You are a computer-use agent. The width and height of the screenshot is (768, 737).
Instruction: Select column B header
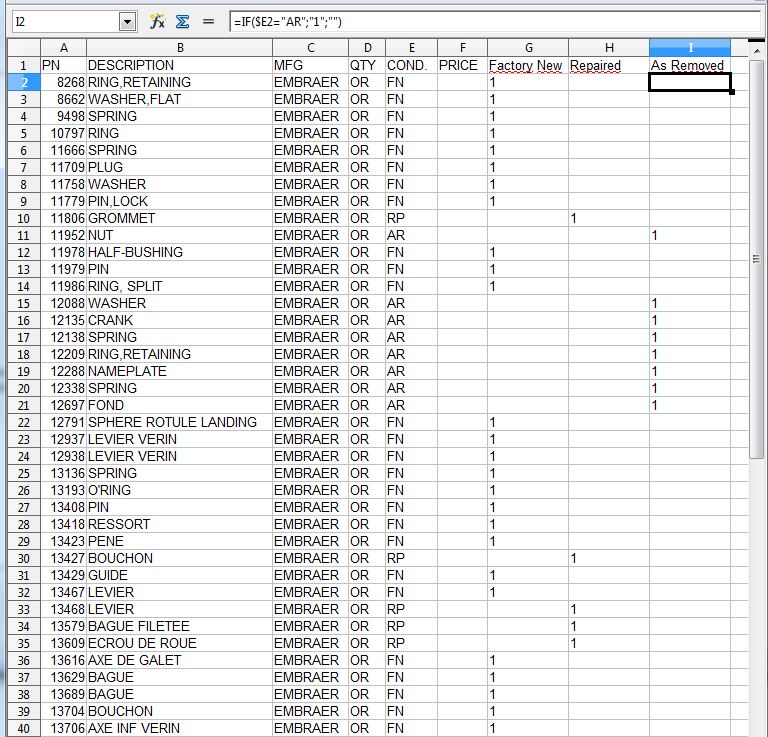179,48
